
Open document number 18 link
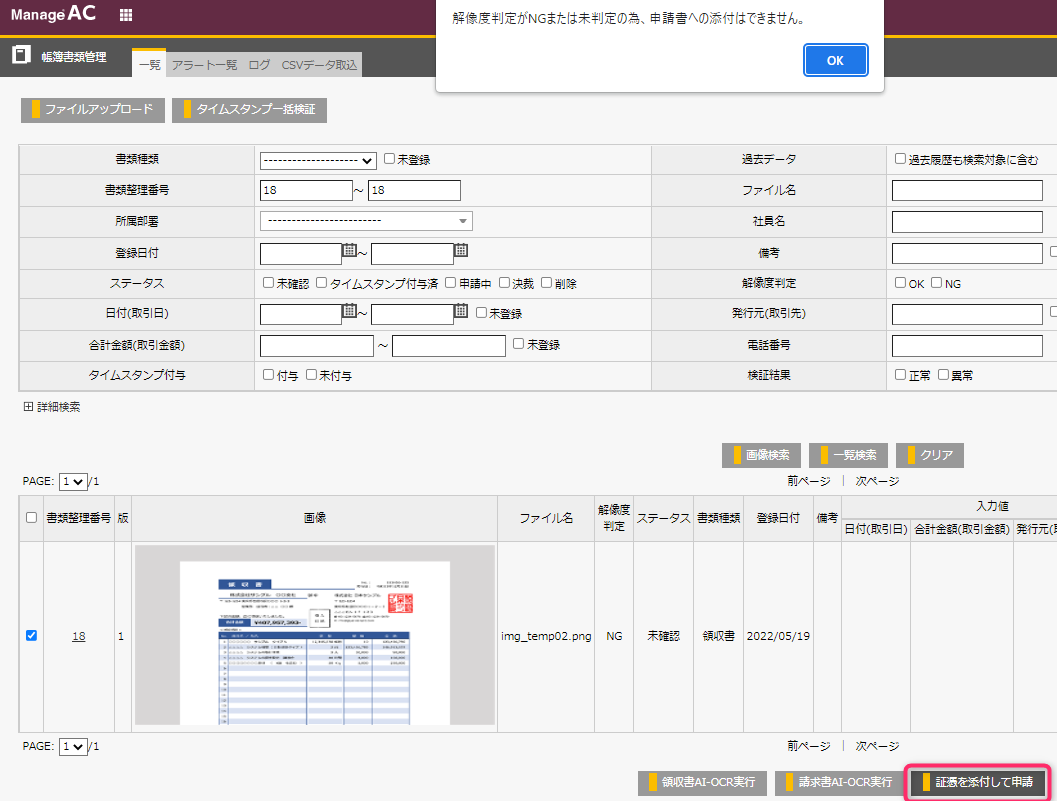pyautogui.click(x=78, y=636)
